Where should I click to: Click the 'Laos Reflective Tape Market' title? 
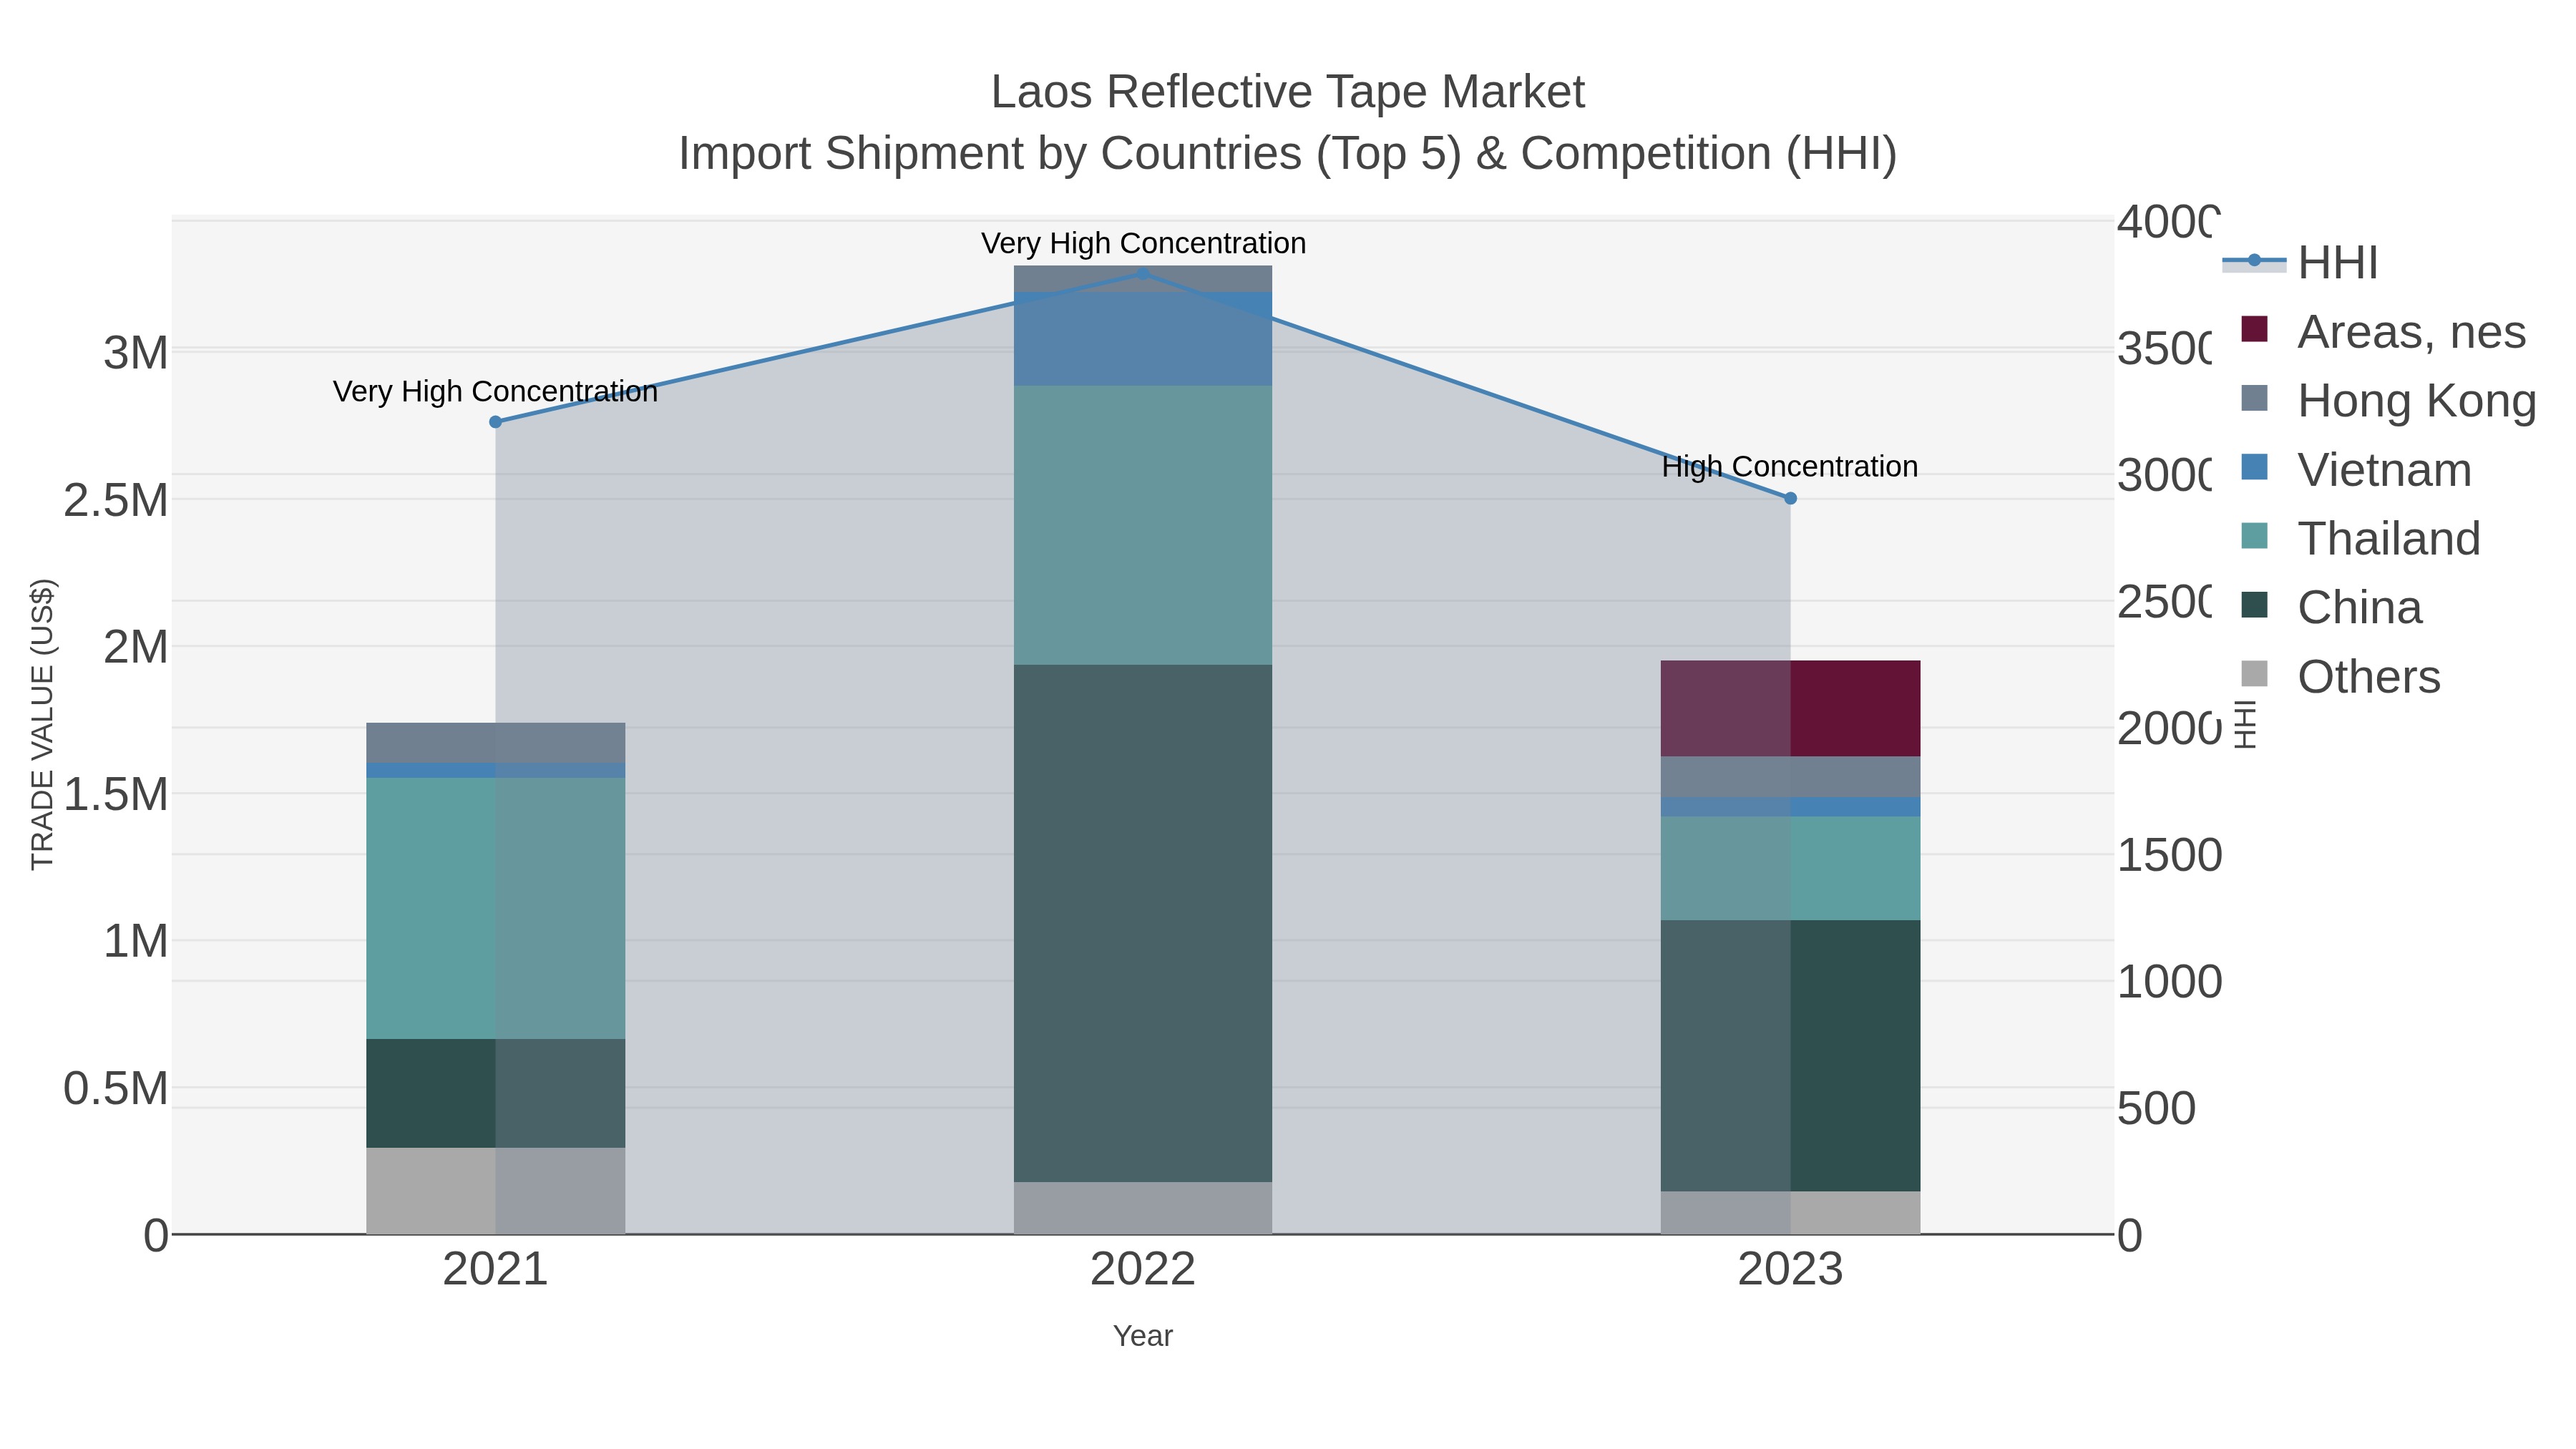(x=1288, y=92)
